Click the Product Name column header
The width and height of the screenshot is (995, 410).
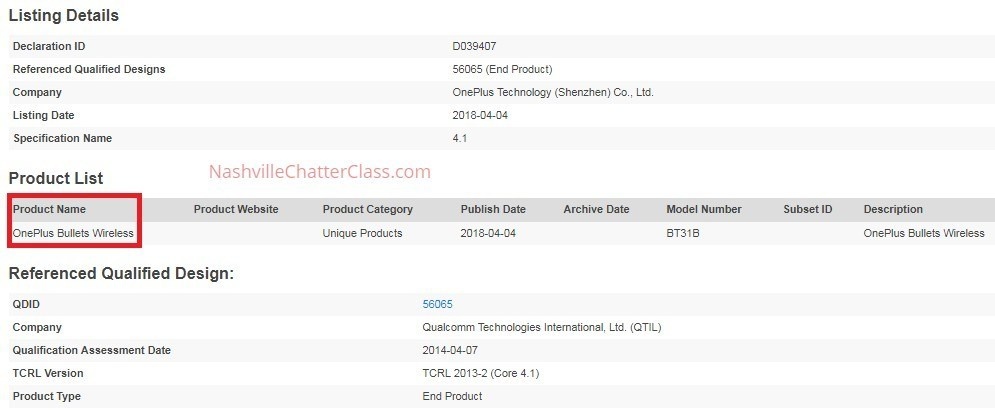pos(49,209)
